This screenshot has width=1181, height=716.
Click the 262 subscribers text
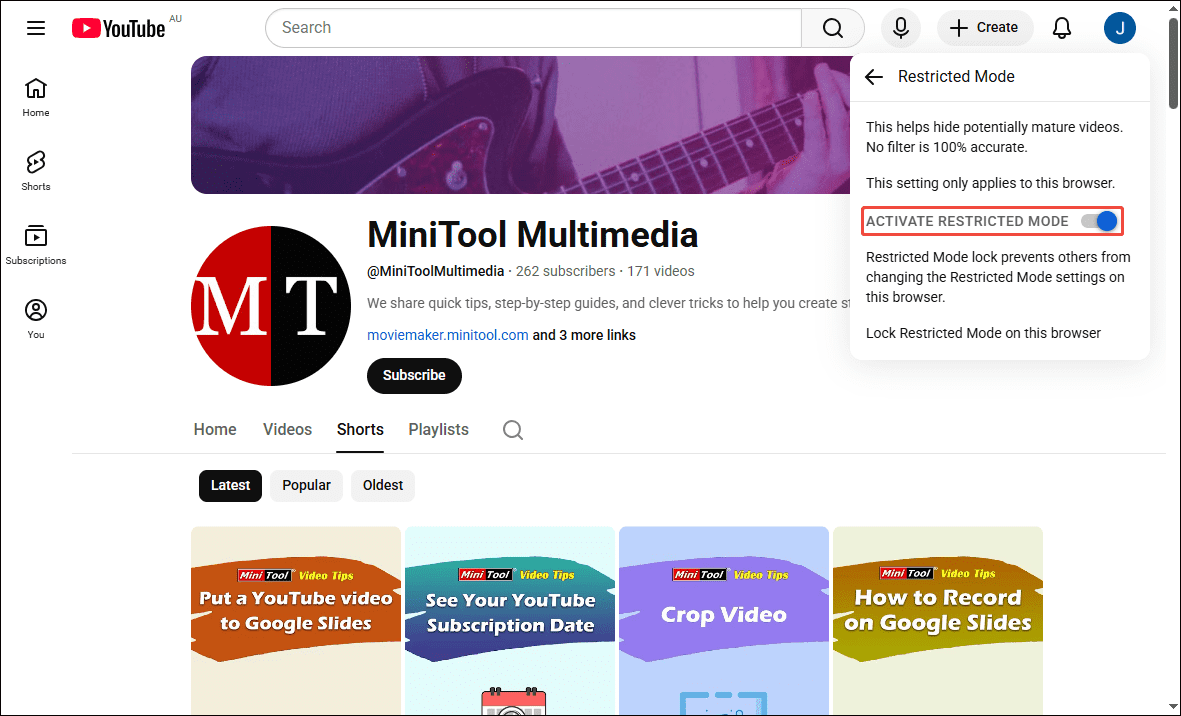(565, 271)
